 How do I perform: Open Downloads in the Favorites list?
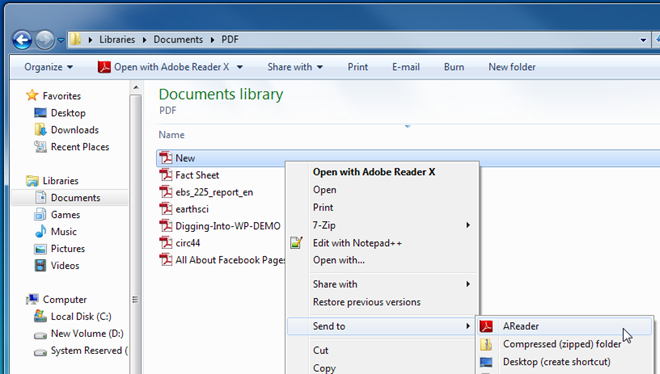[75, 130]
